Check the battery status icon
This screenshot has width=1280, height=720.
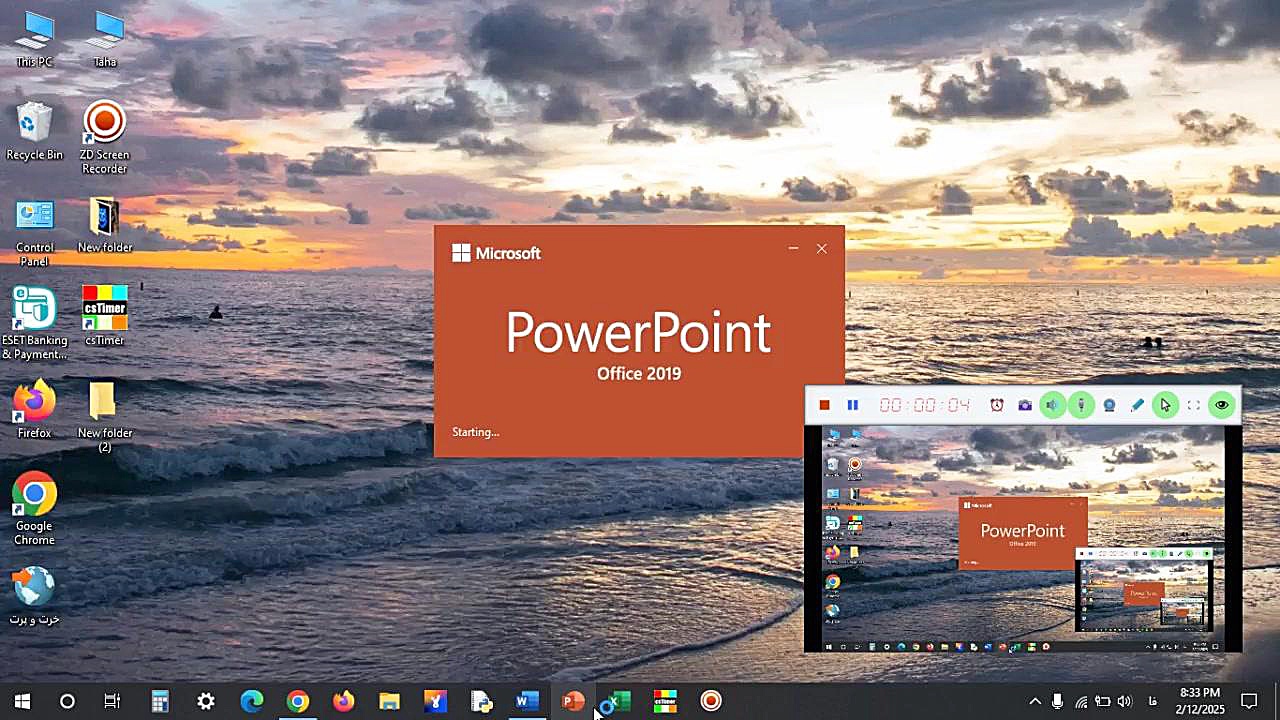pyautogui.click(x=1103, y=701)
